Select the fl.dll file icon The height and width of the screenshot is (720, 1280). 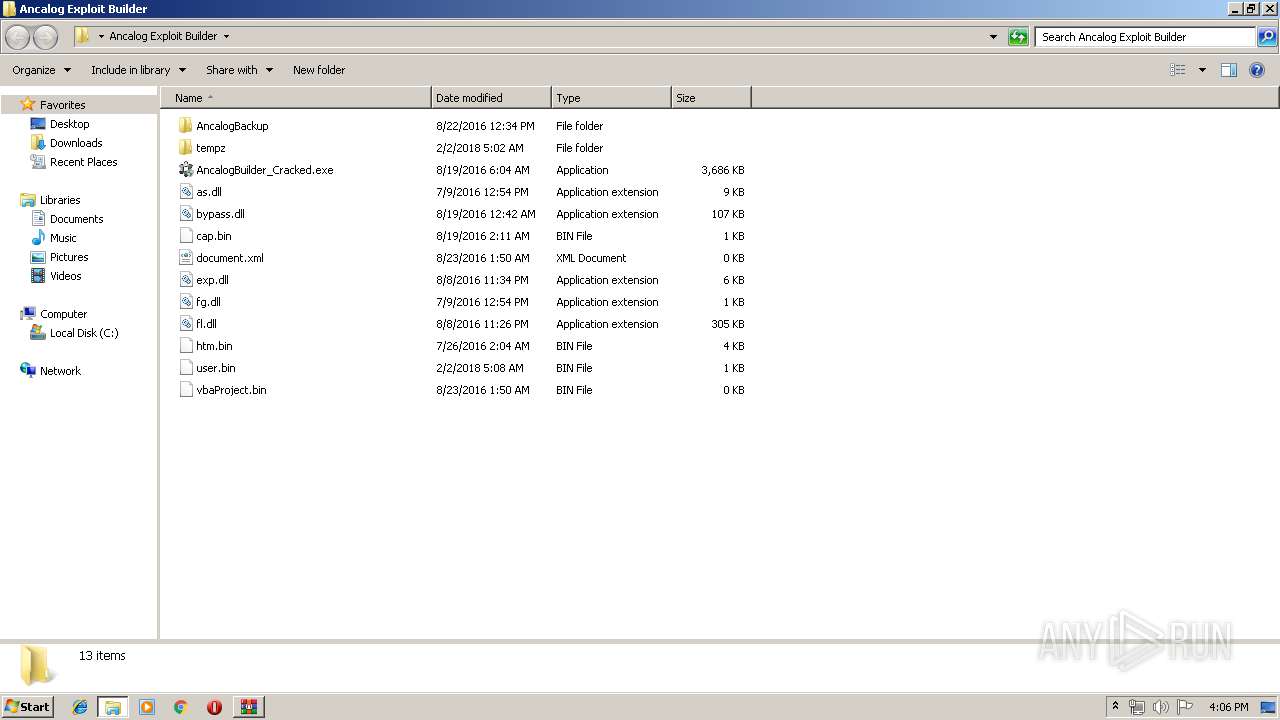185,324
